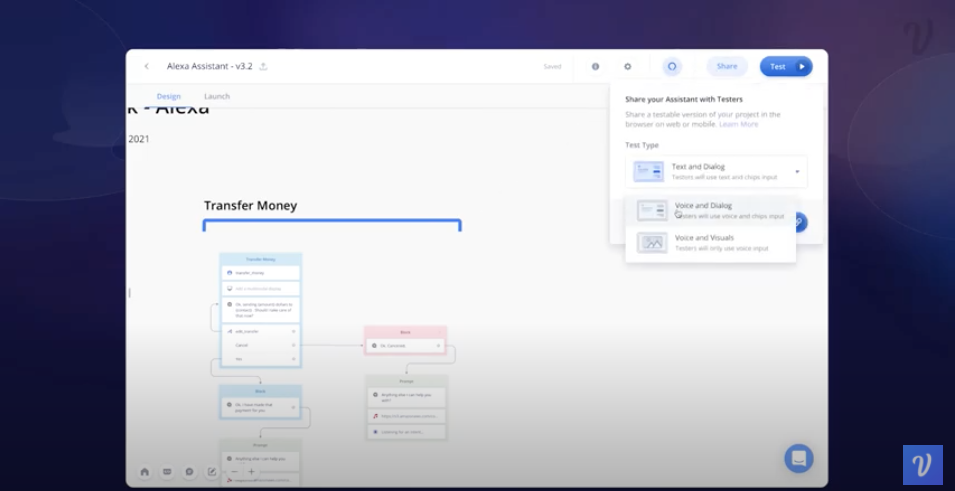Open the chat support widget
Viewport: 955px width, 491px height.
click(799, 458)
